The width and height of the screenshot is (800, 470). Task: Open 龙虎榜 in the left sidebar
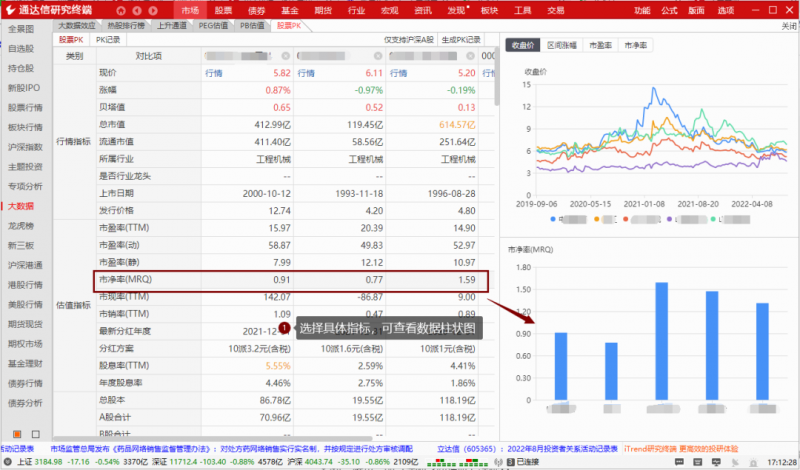(21, 226)
